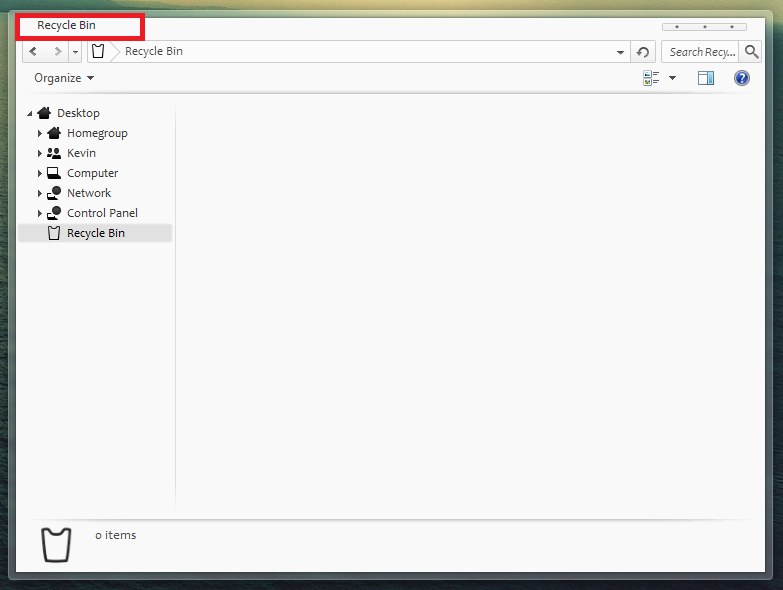Click the '0 items' status text

(115, 535)
